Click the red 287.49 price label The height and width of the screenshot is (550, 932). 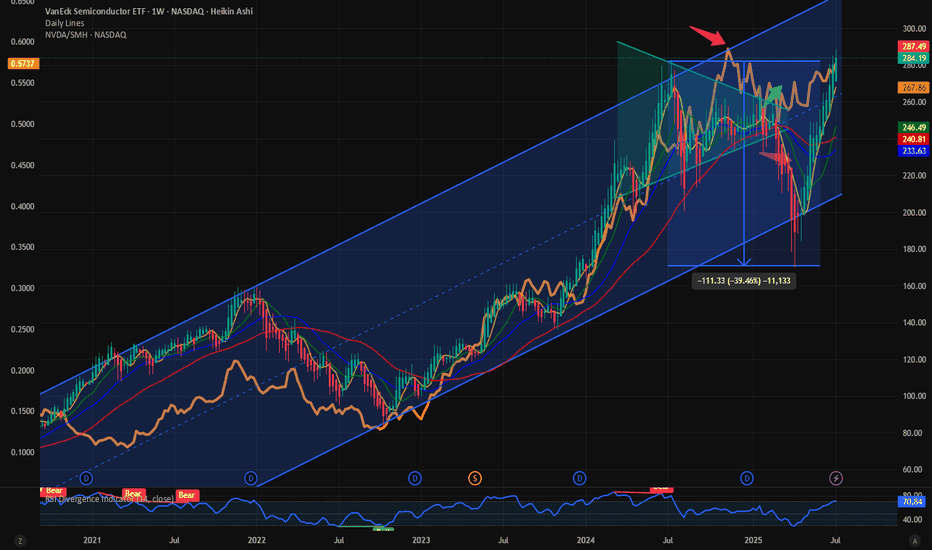914,46
